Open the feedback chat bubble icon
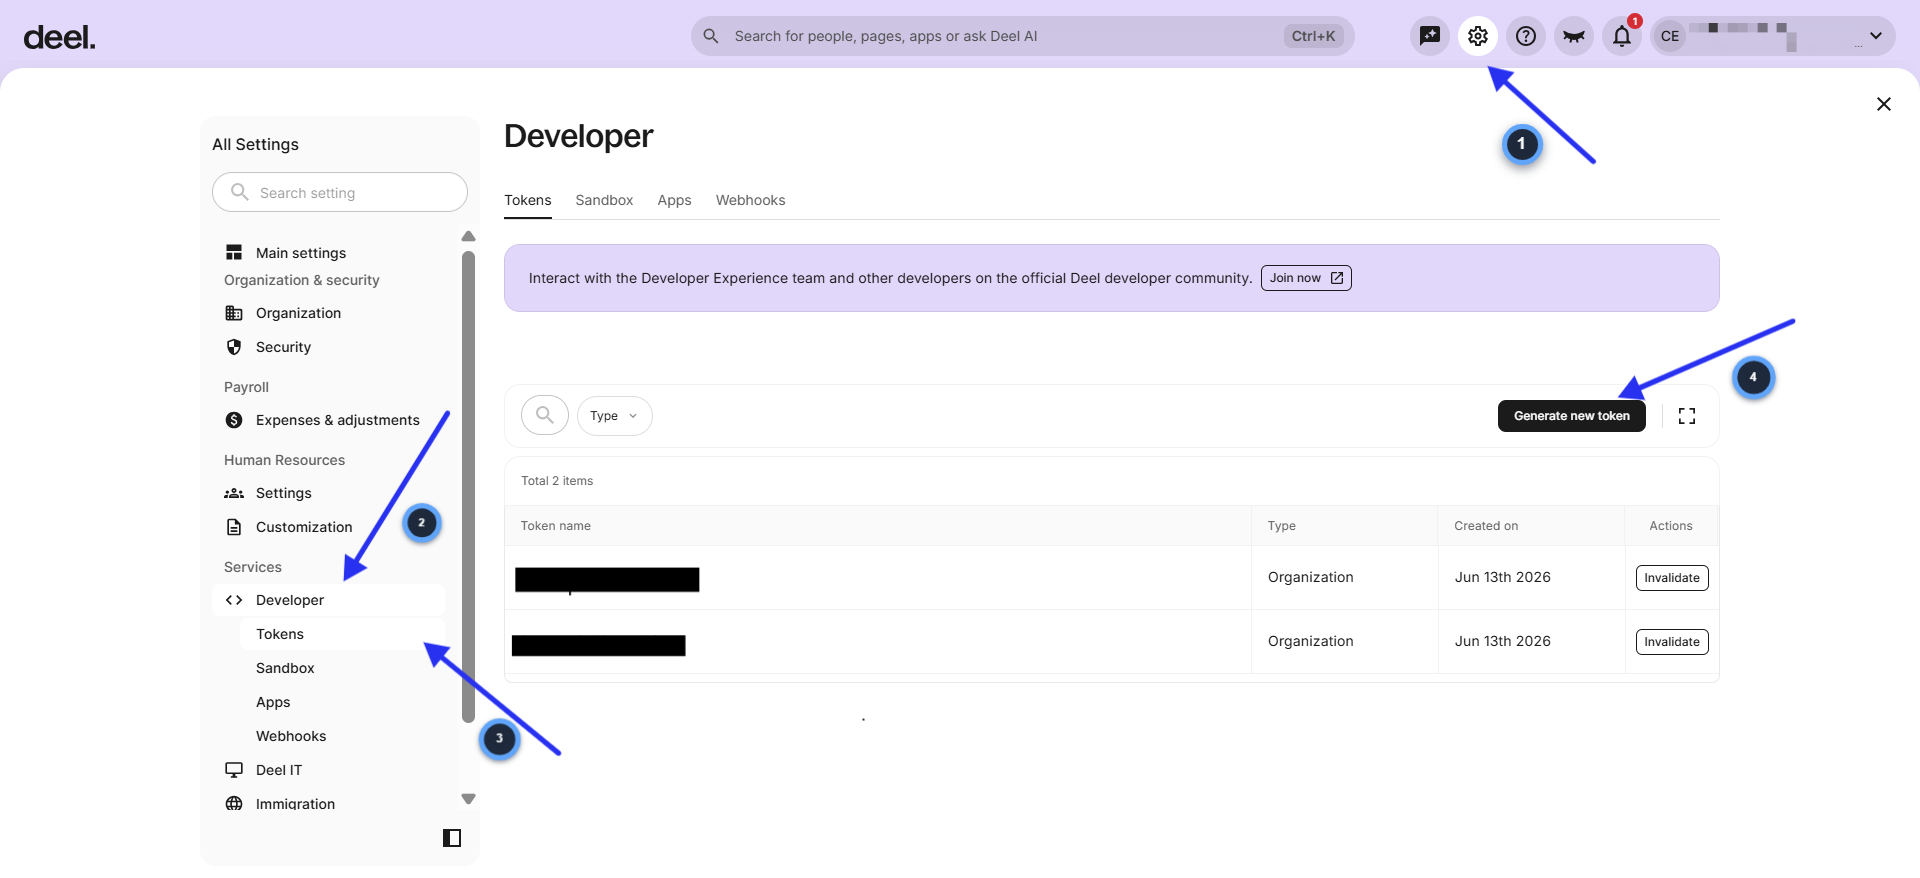 tap(1429, 36)
